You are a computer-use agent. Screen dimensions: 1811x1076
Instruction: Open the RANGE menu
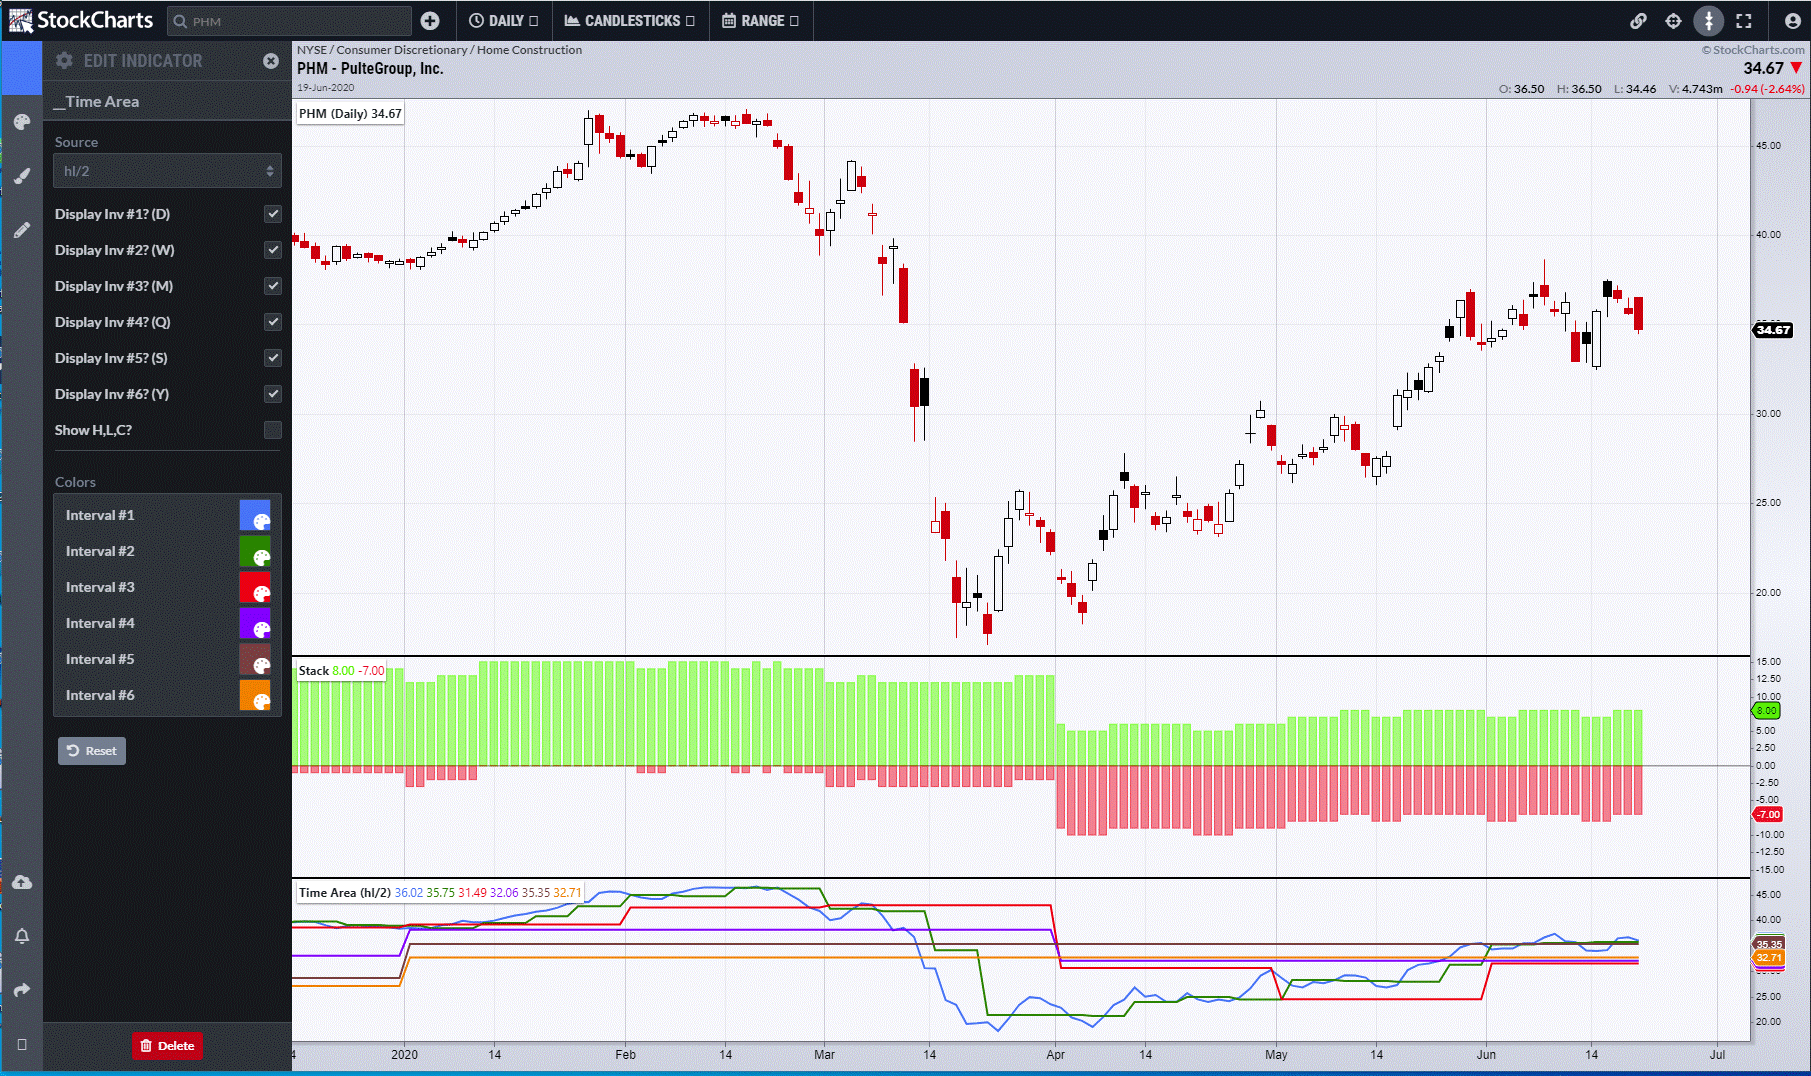click(x=760, y=21)
